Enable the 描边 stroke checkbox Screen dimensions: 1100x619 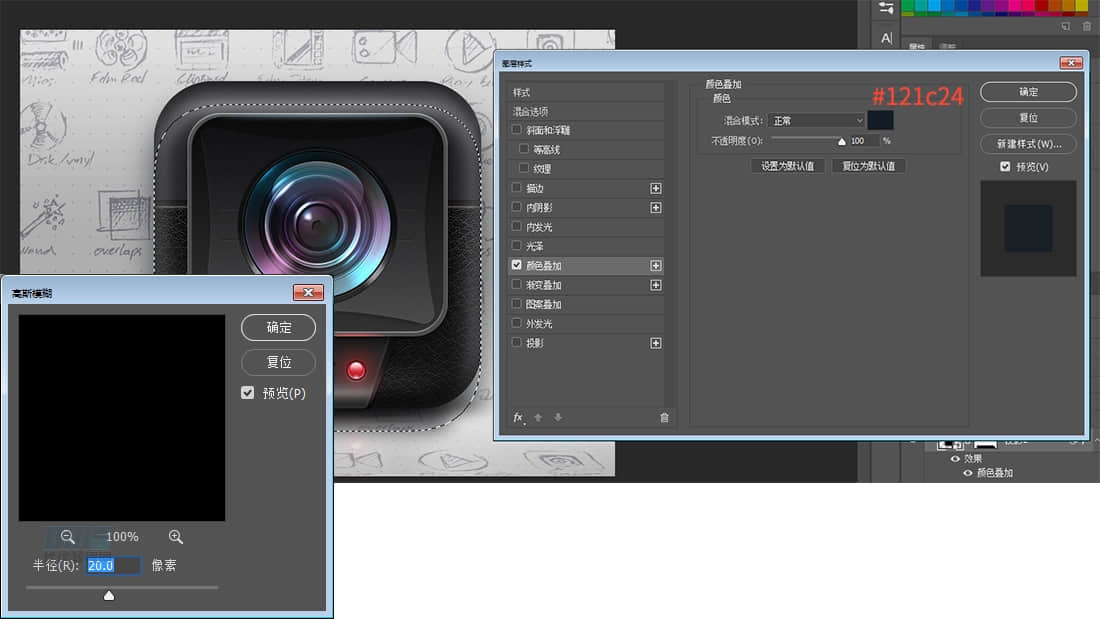coord(517,188)
